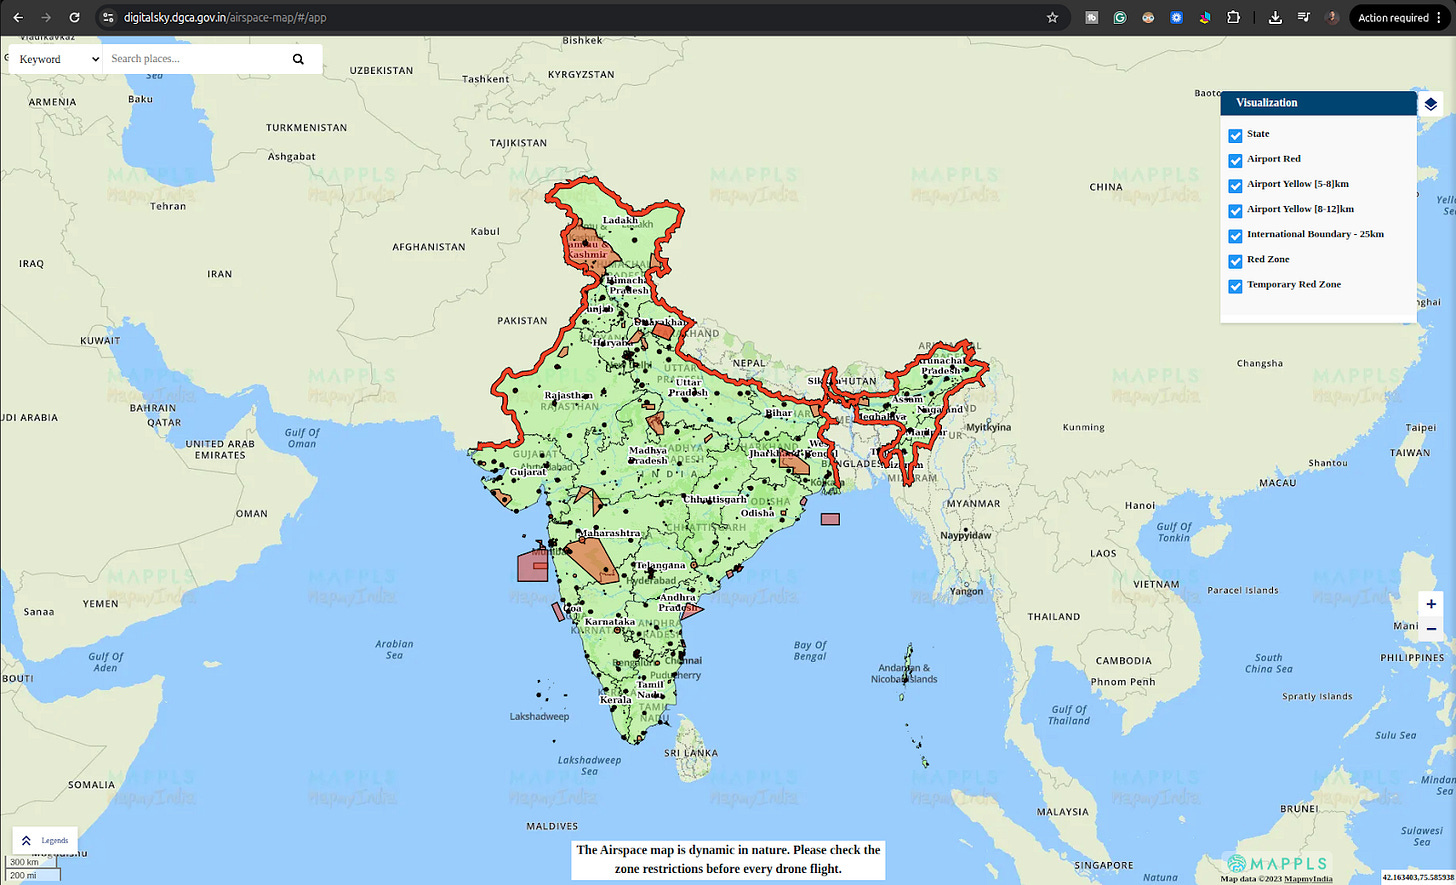Viewport: 1456px width, 885px height.
Task: Click the Odisha state label
Action: (757, 513)
